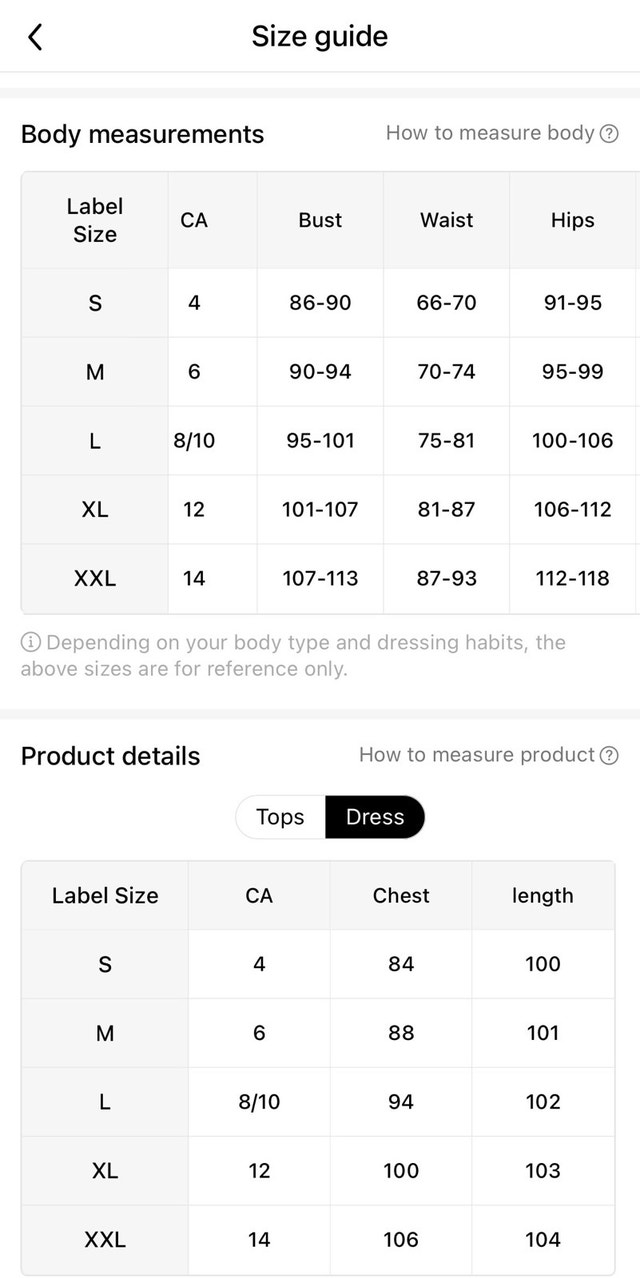Screen dimensions: 640x1278
Task: Tap the info icon beside the sizing disclaimer
Action: point(31,642)
